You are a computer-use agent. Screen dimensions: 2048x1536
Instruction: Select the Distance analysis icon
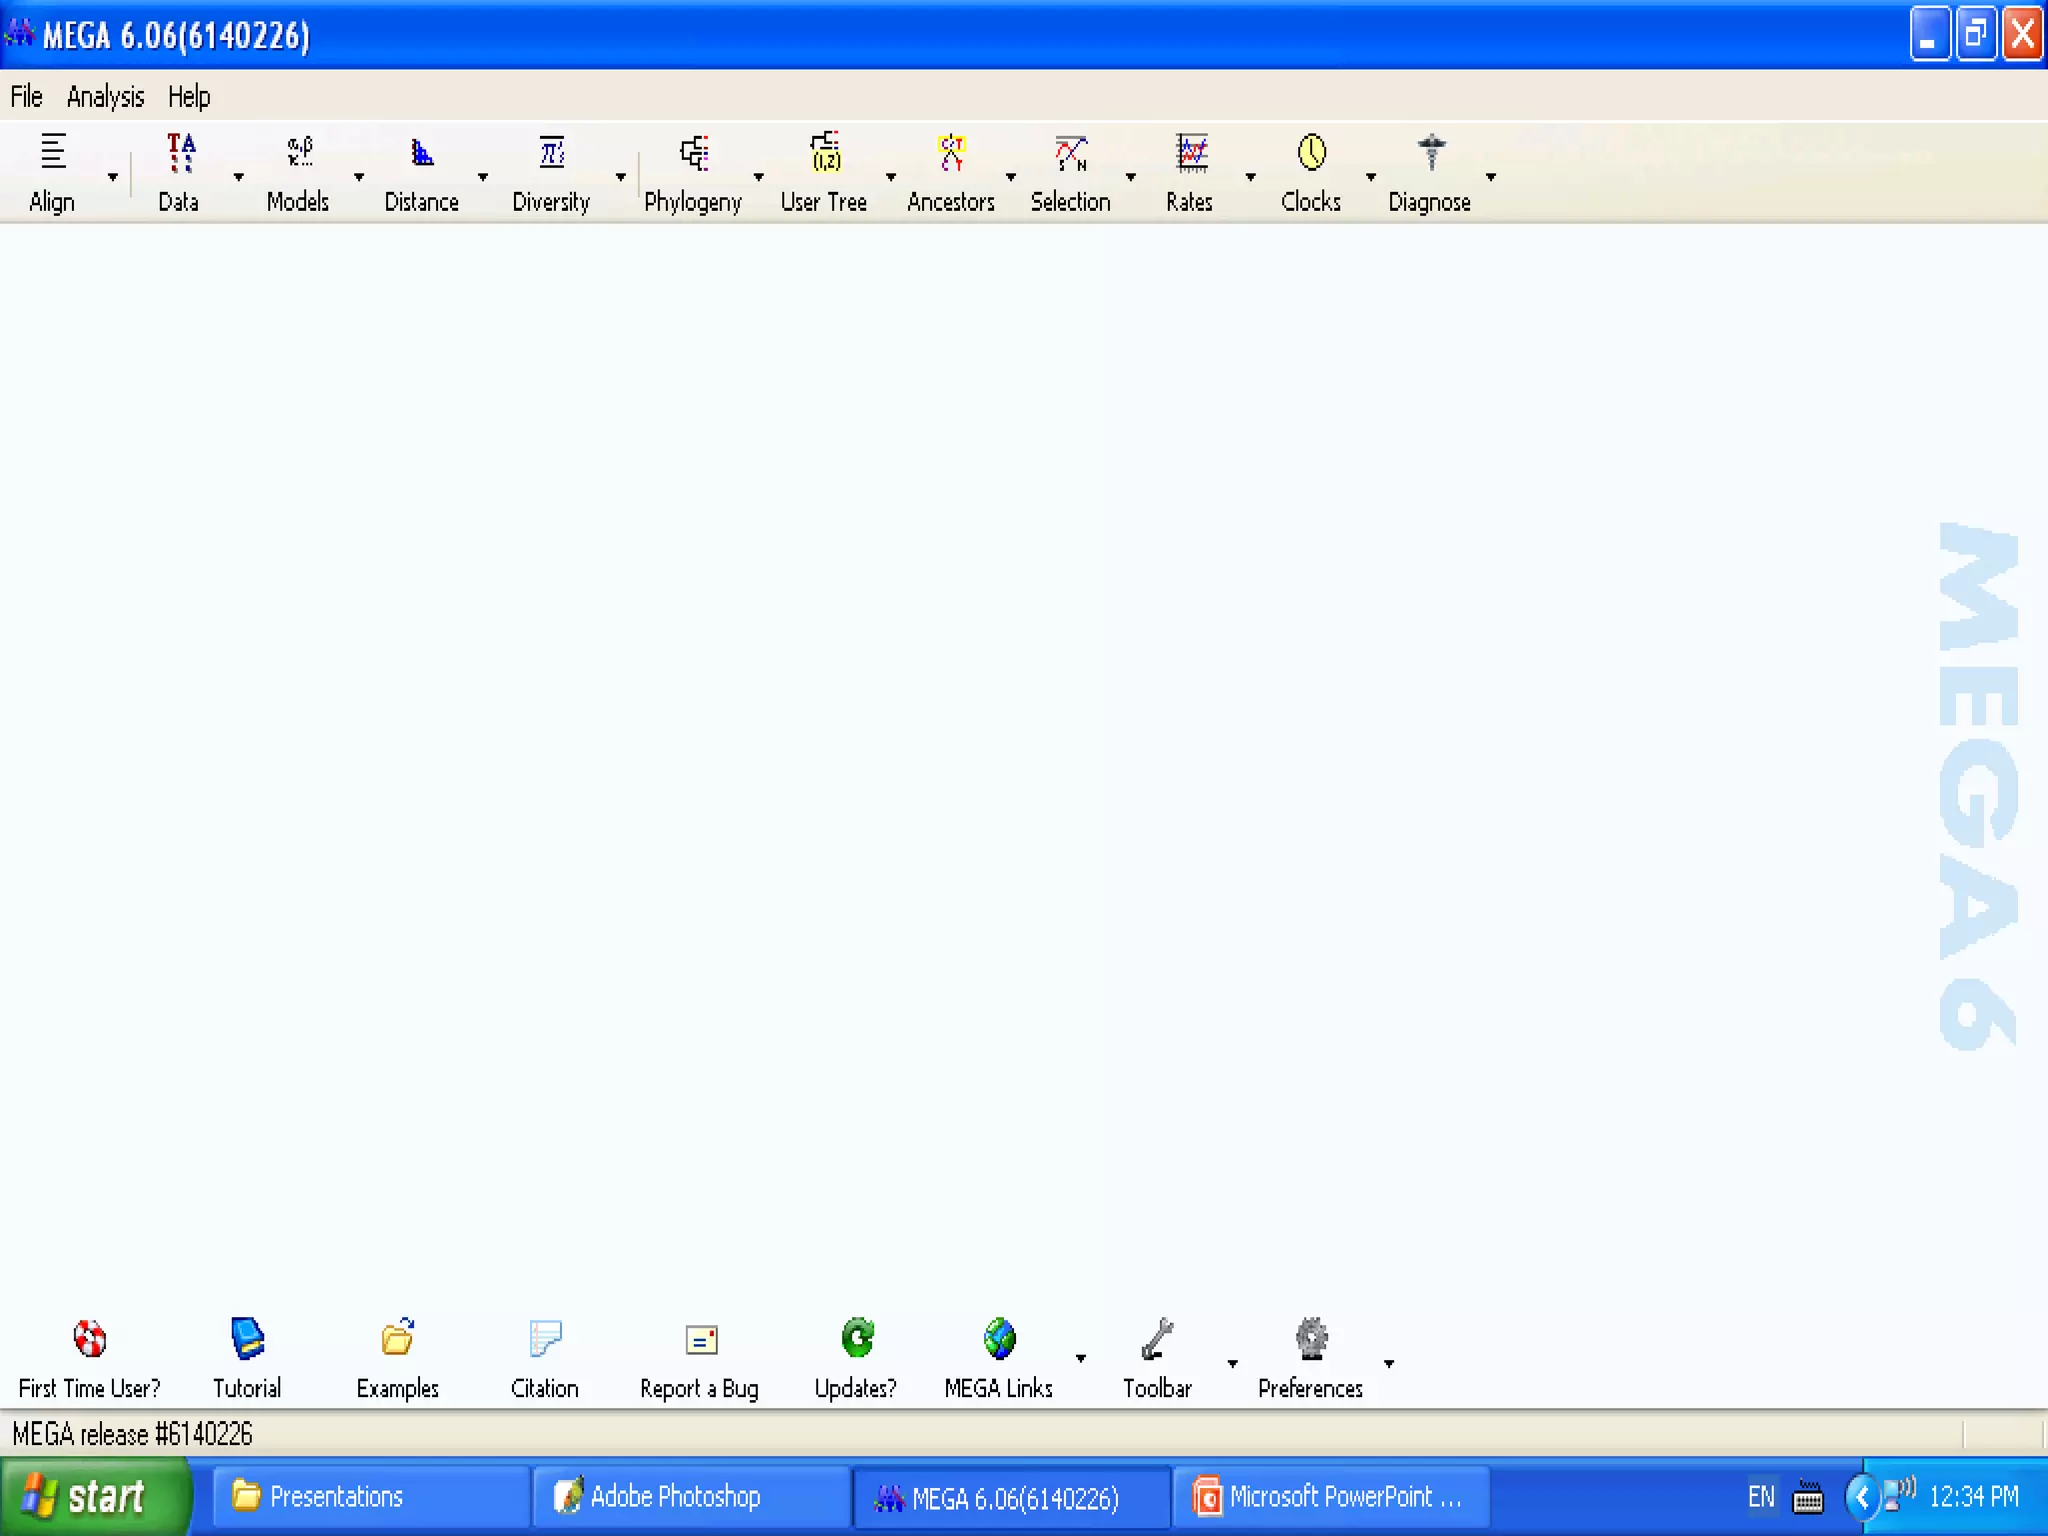[x=422, y=153]
